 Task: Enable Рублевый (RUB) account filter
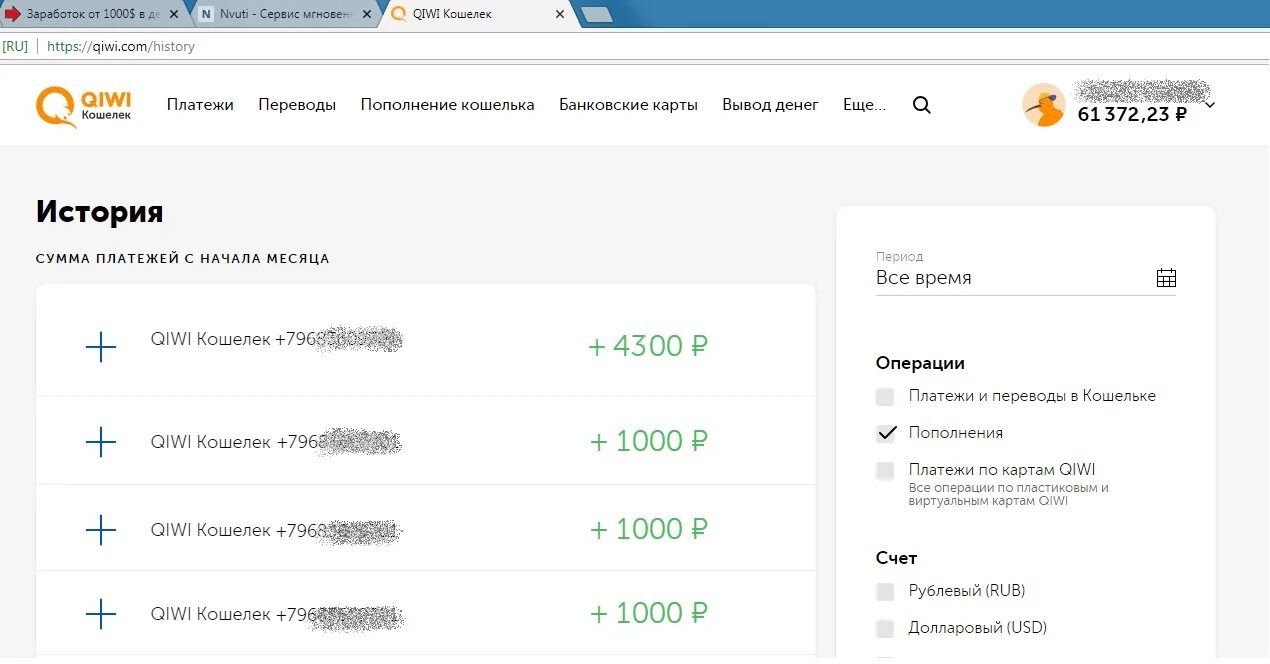point(885,591)
